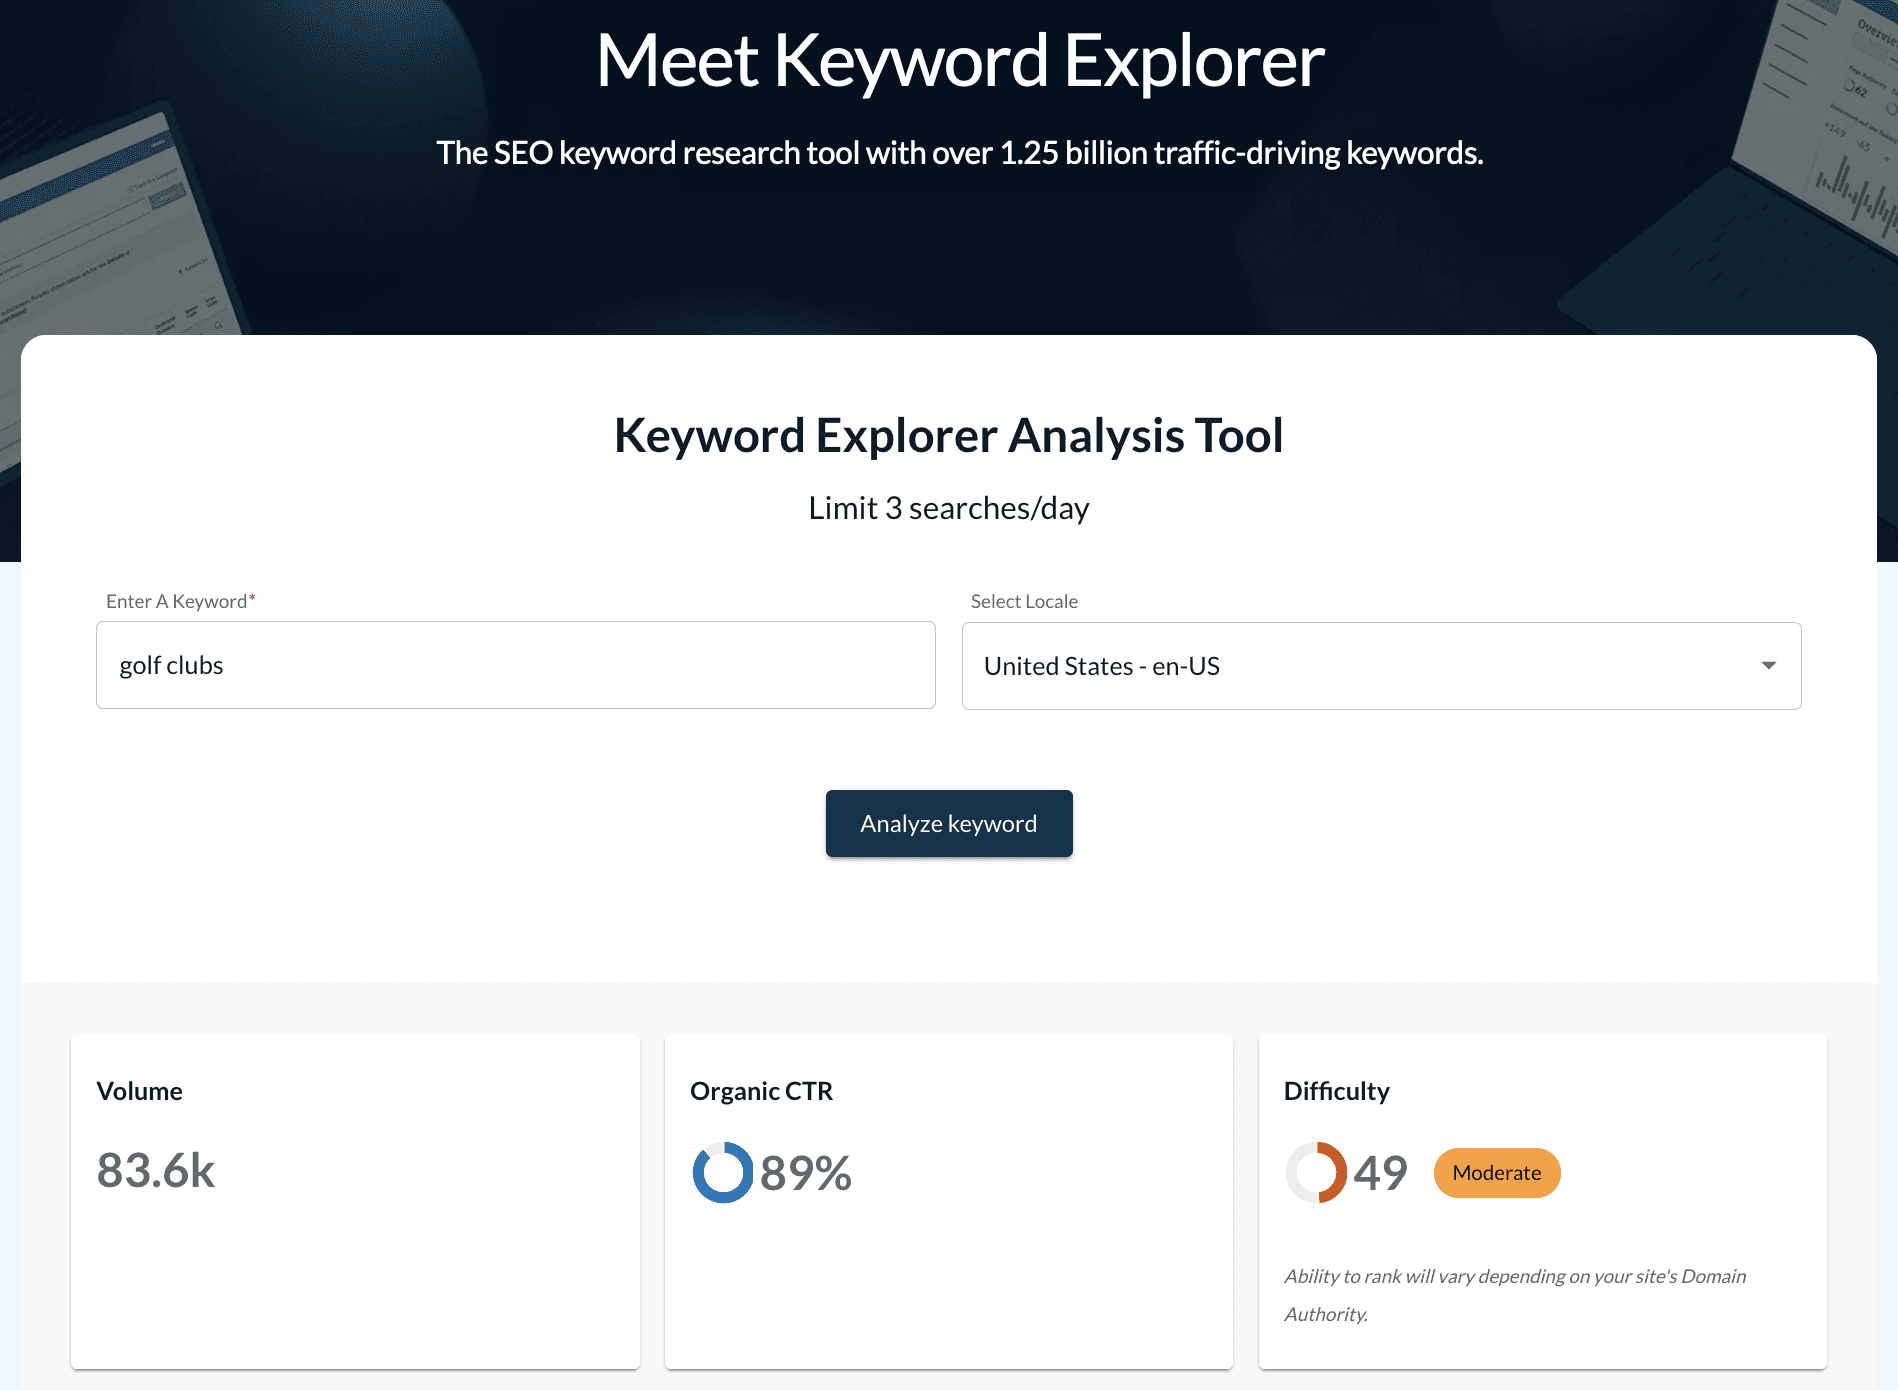
Task: Click the difficulty score 49
Action: coord(1380,1173)
